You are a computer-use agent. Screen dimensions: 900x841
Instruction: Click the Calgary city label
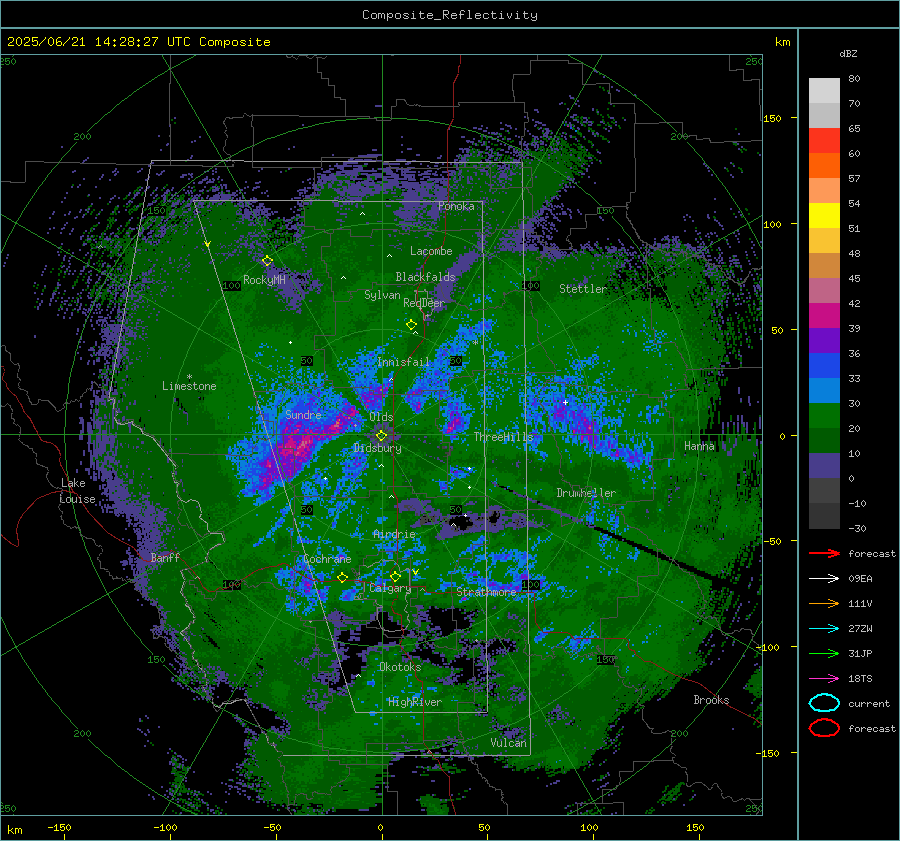390,588
